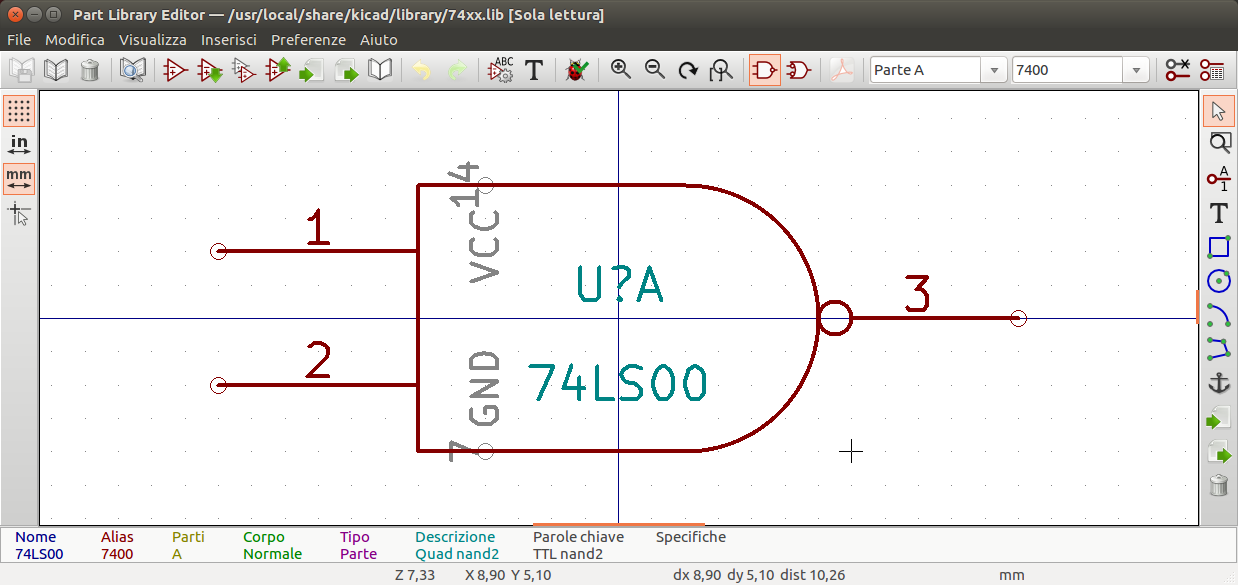Open the Modifica menu
Screen dimensions: 1238x585
75,40
